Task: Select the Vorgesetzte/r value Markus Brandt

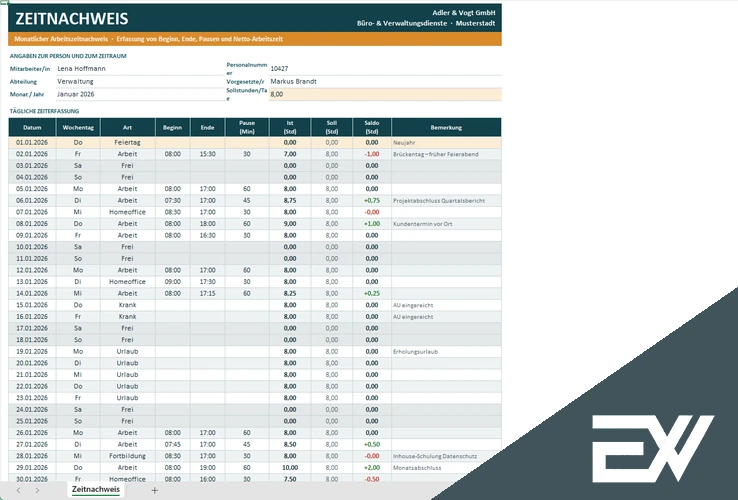Action: click(385, 81)
